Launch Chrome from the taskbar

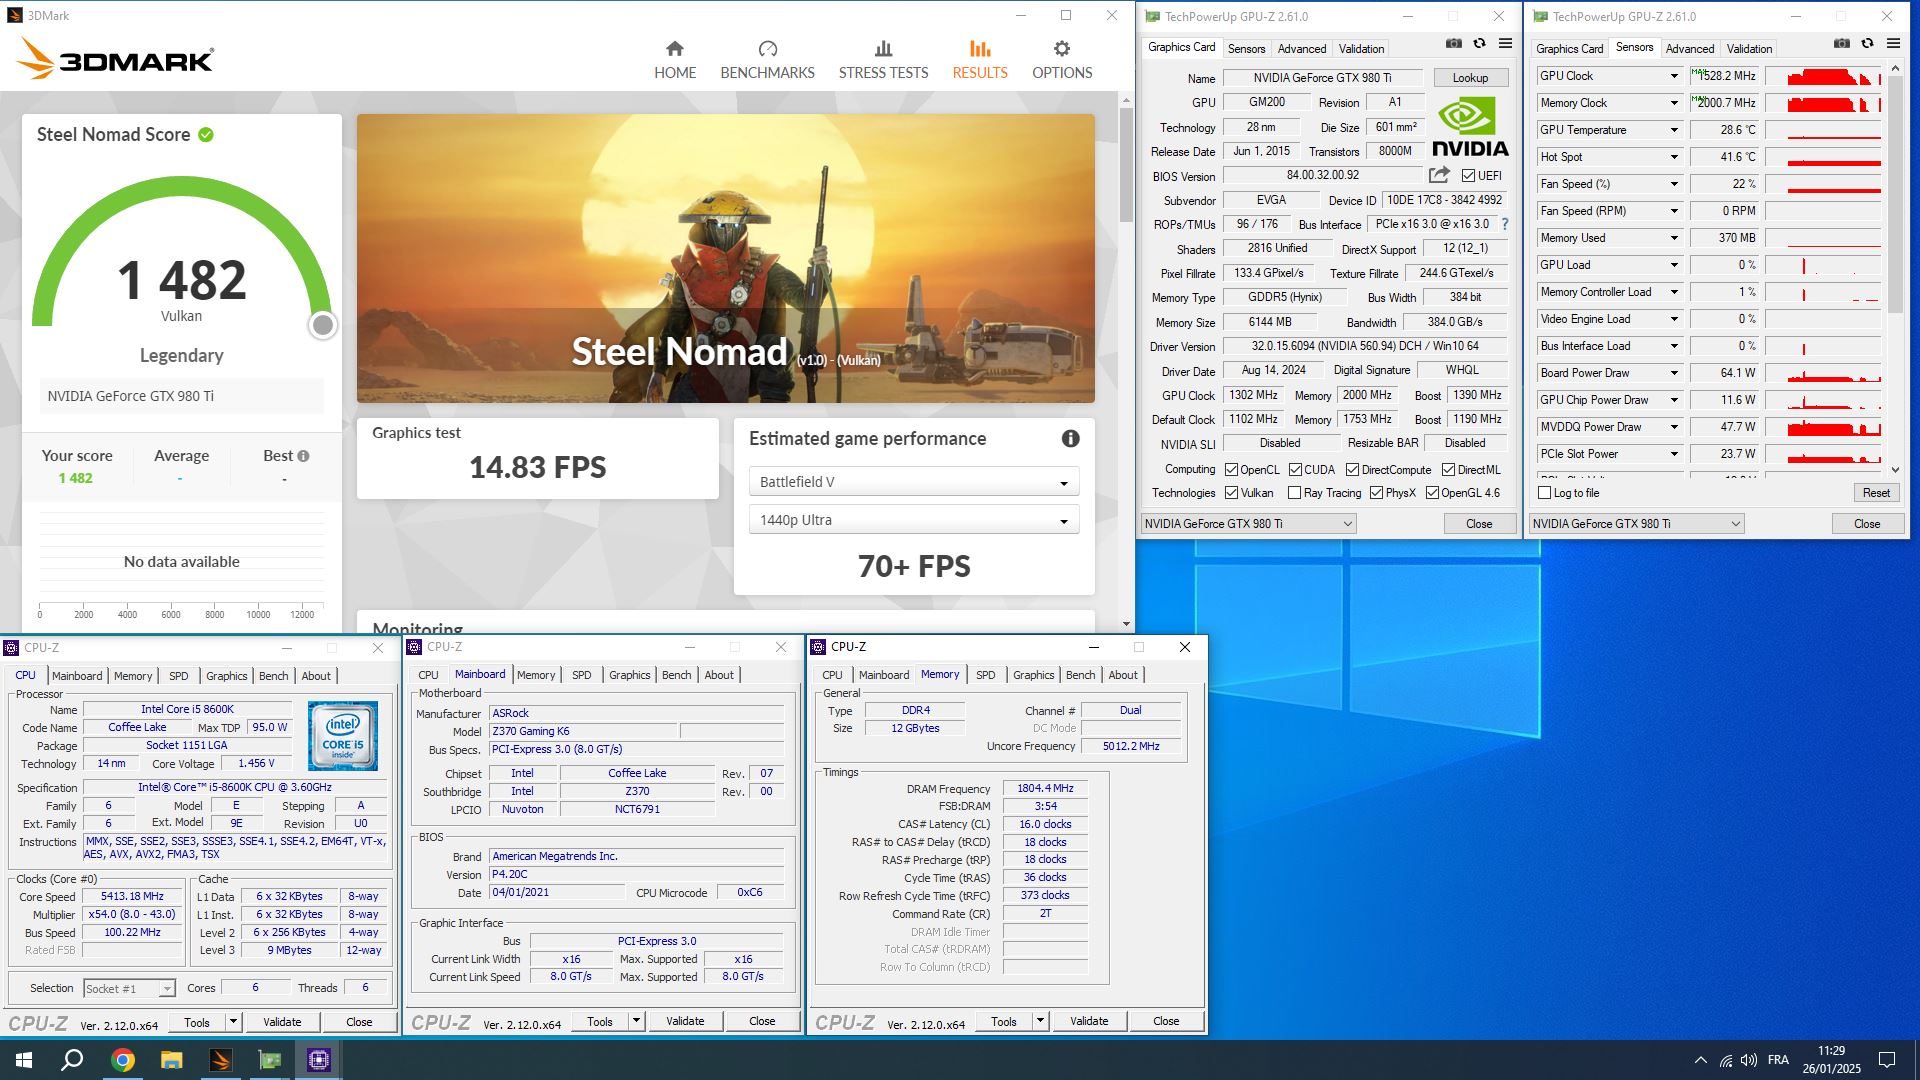pos(122,1060)
